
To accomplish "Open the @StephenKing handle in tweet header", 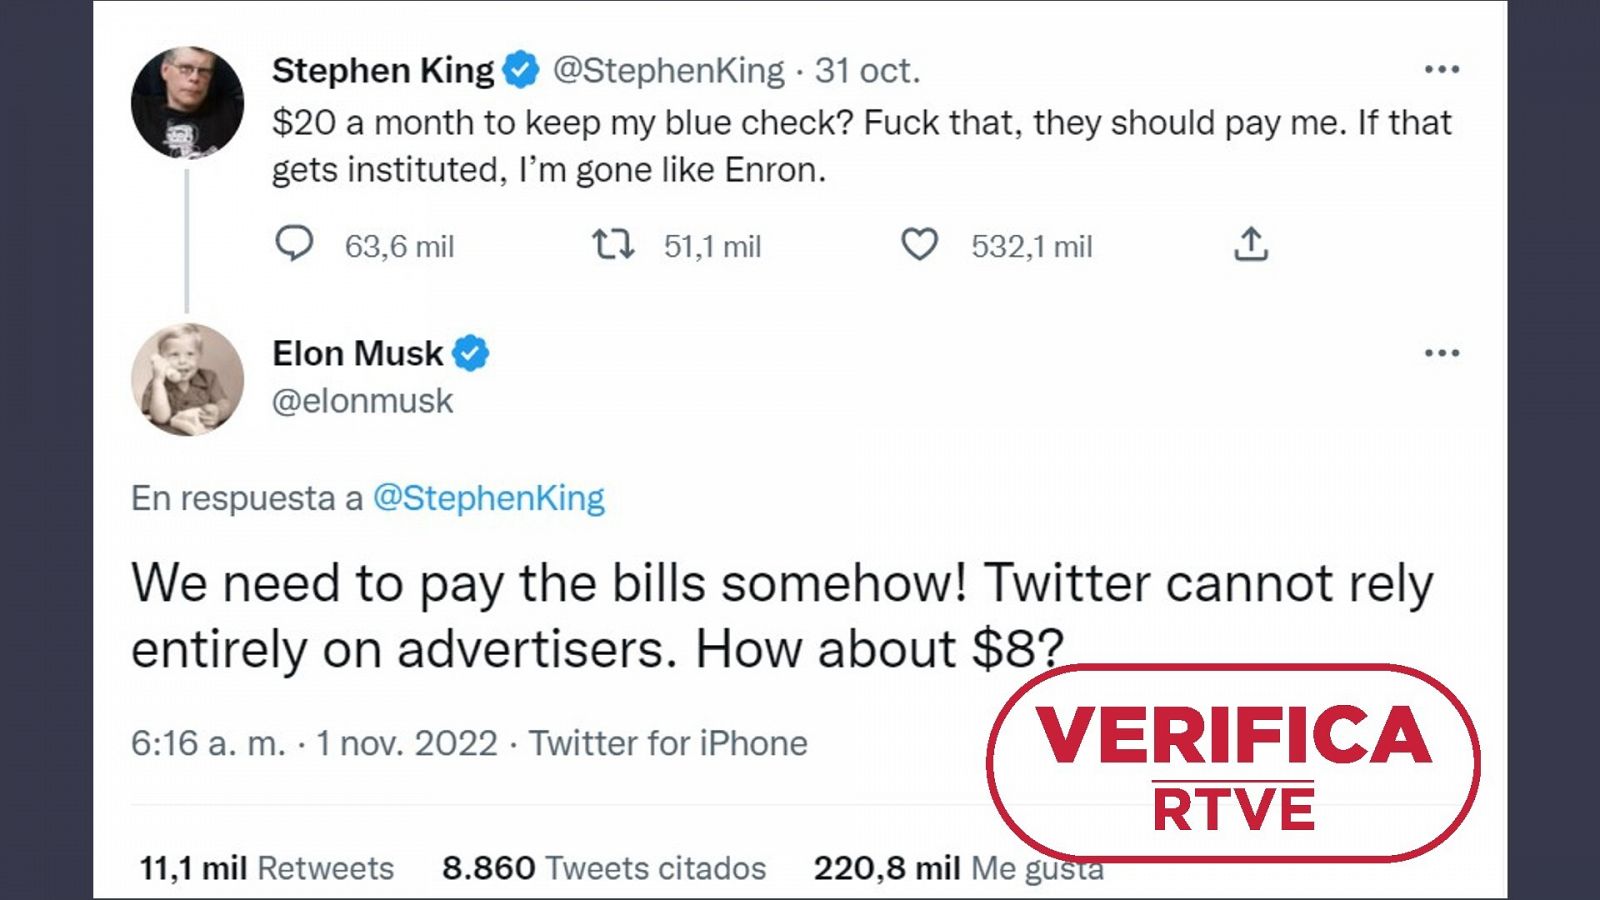I will click(668, 70).
